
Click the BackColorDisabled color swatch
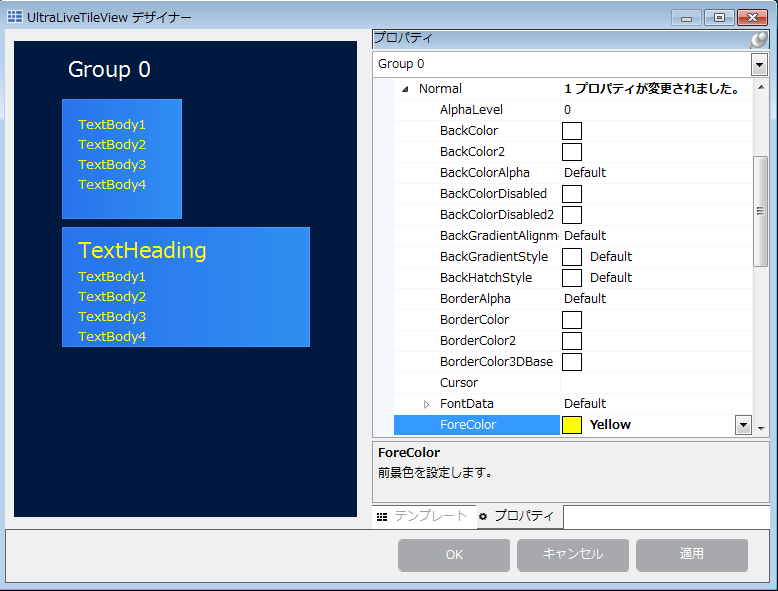point(572,194)
